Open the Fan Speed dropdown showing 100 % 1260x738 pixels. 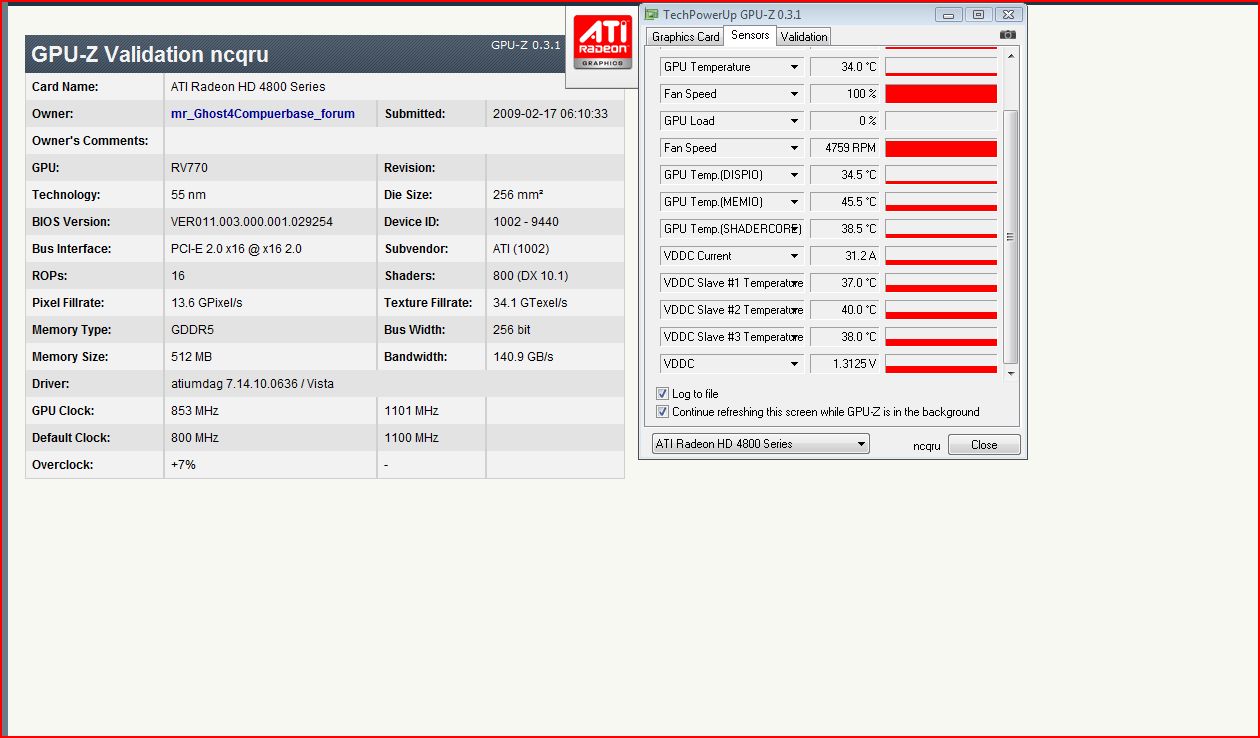794,94
